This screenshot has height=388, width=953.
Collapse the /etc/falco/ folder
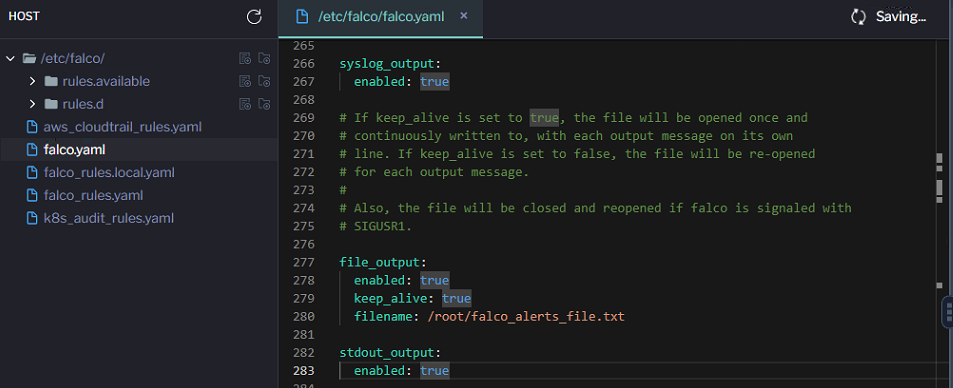tap(10, 58)
